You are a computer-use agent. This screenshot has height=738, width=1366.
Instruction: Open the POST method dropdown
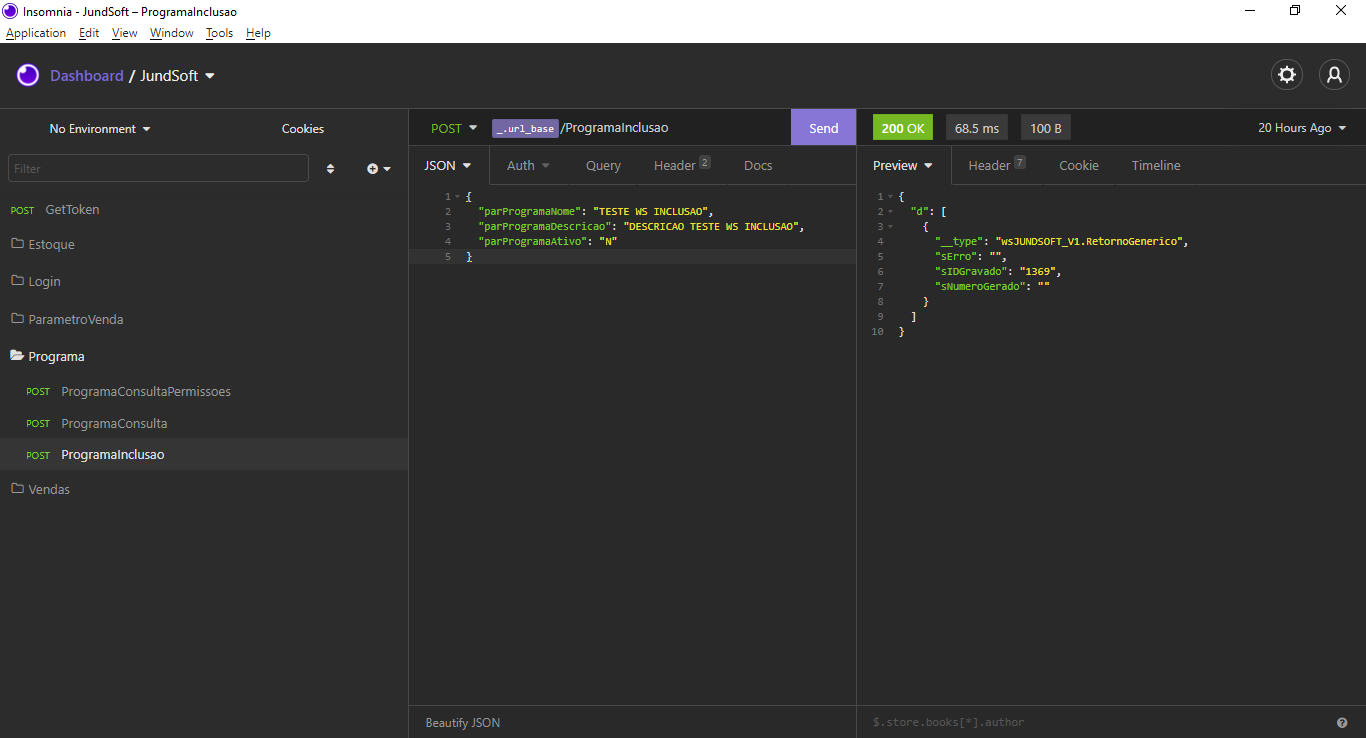(x=454, y=128)
